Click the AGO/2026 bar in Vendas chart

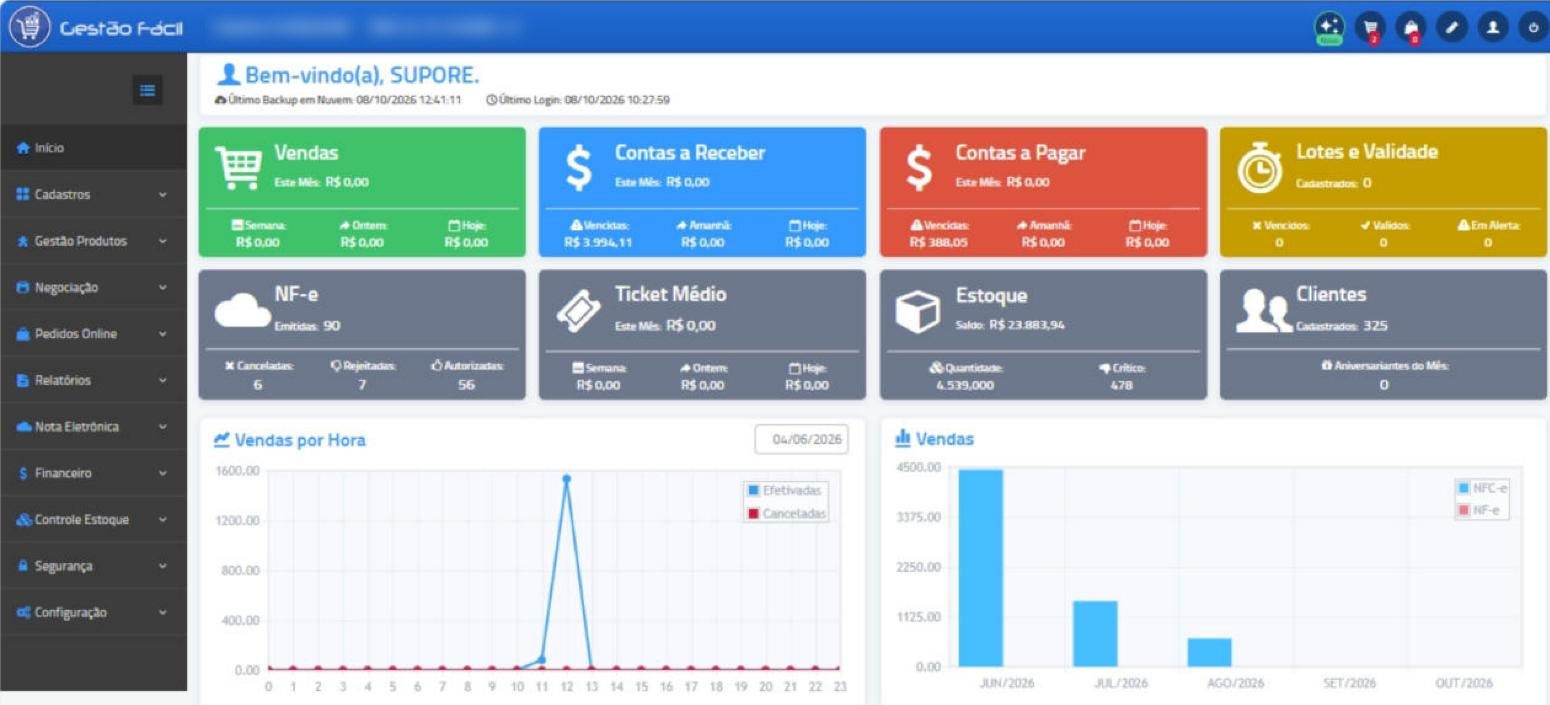(1209, 652)
